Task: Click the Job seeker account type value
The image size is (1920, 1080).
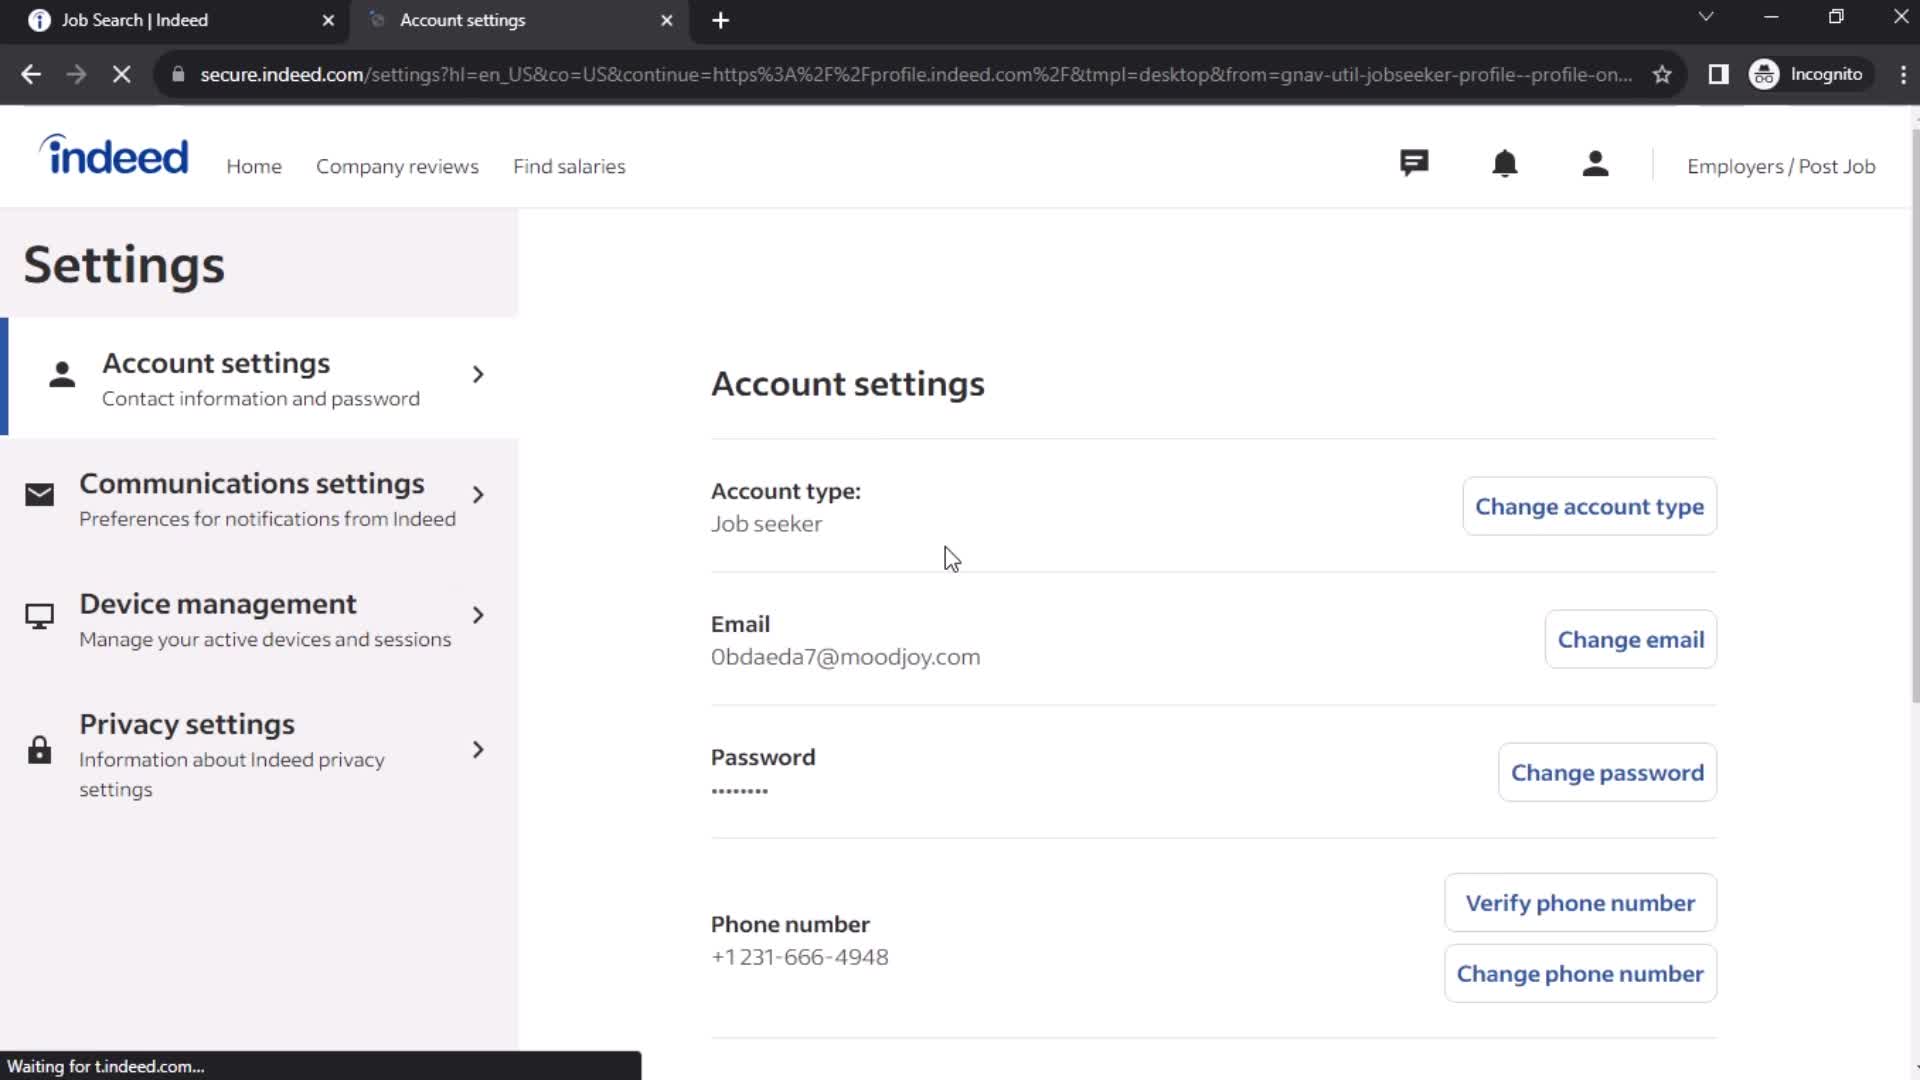Action: tap(766, 524)
